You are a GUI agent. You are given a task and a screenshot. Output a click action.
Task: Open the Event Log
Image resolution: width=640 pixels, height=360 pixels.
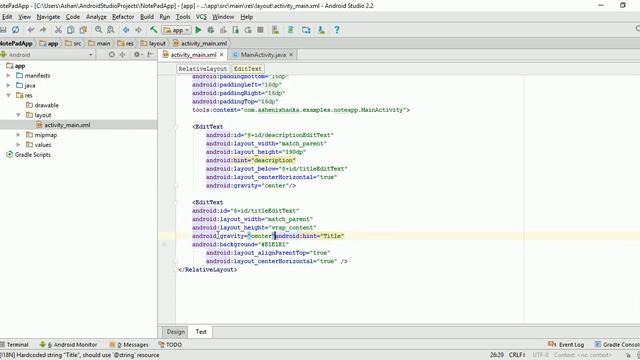566,344
